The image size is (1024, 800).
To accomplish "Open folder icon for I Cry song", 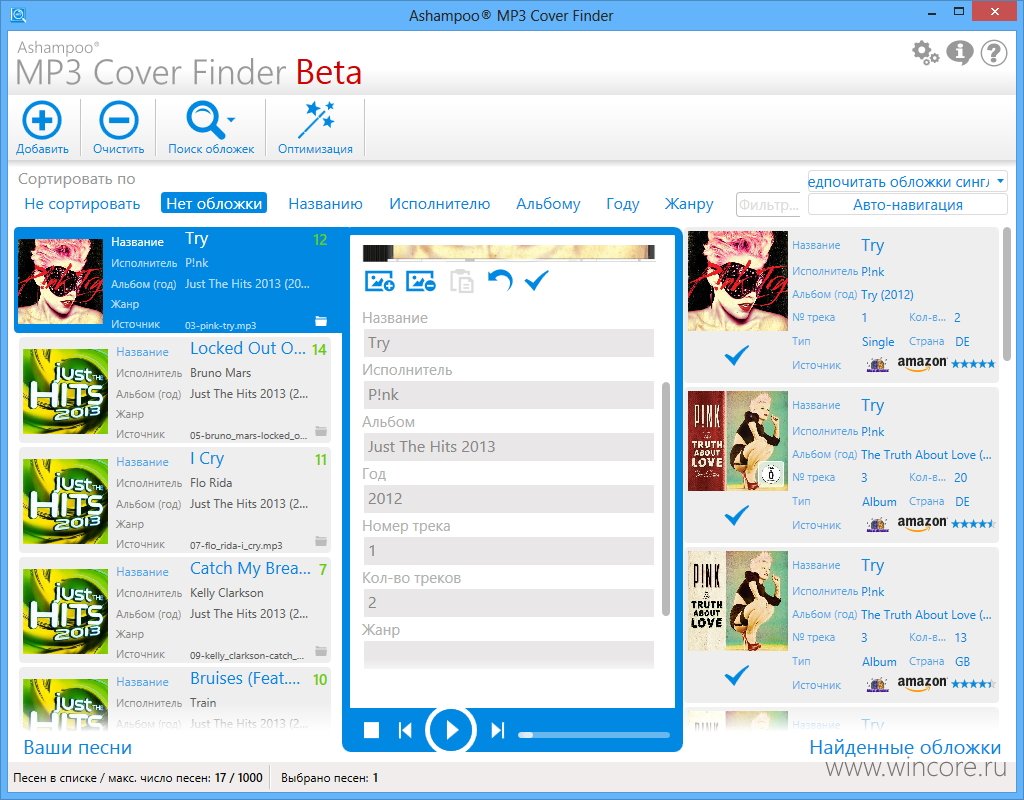I will pos(321,541).
